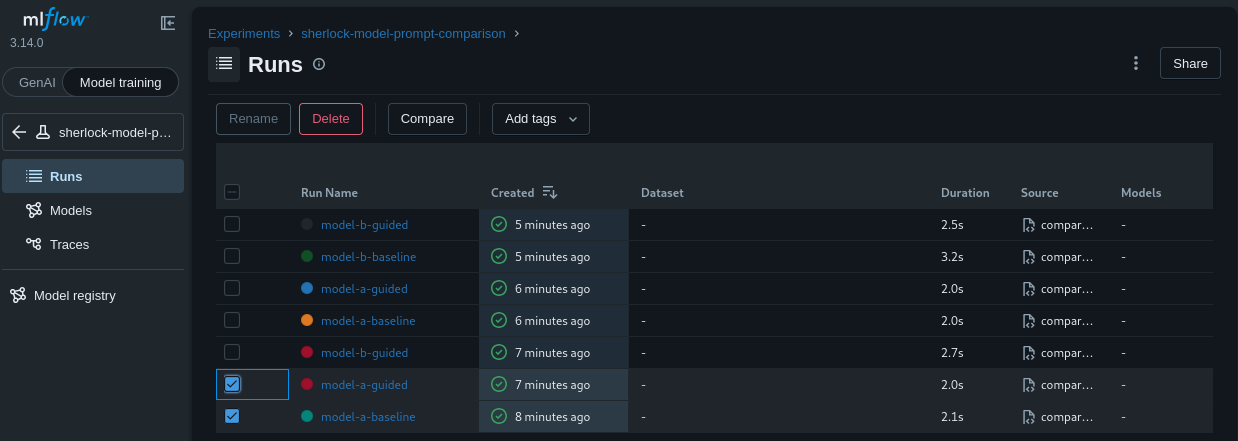The width and height of the screenshot is (1238, 441).
Task: Switch to the GenAI mode tab
Action: pos(37,82)
